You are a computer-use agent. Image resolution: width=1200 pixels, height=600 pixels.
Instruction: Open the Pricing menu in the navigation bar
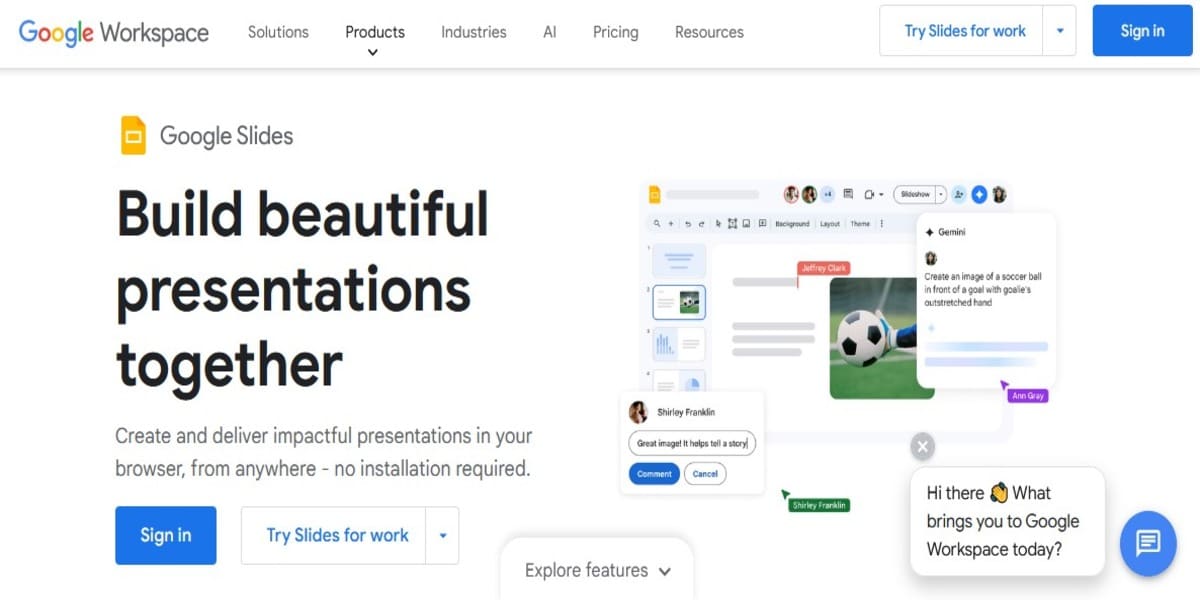pos(615,31)
